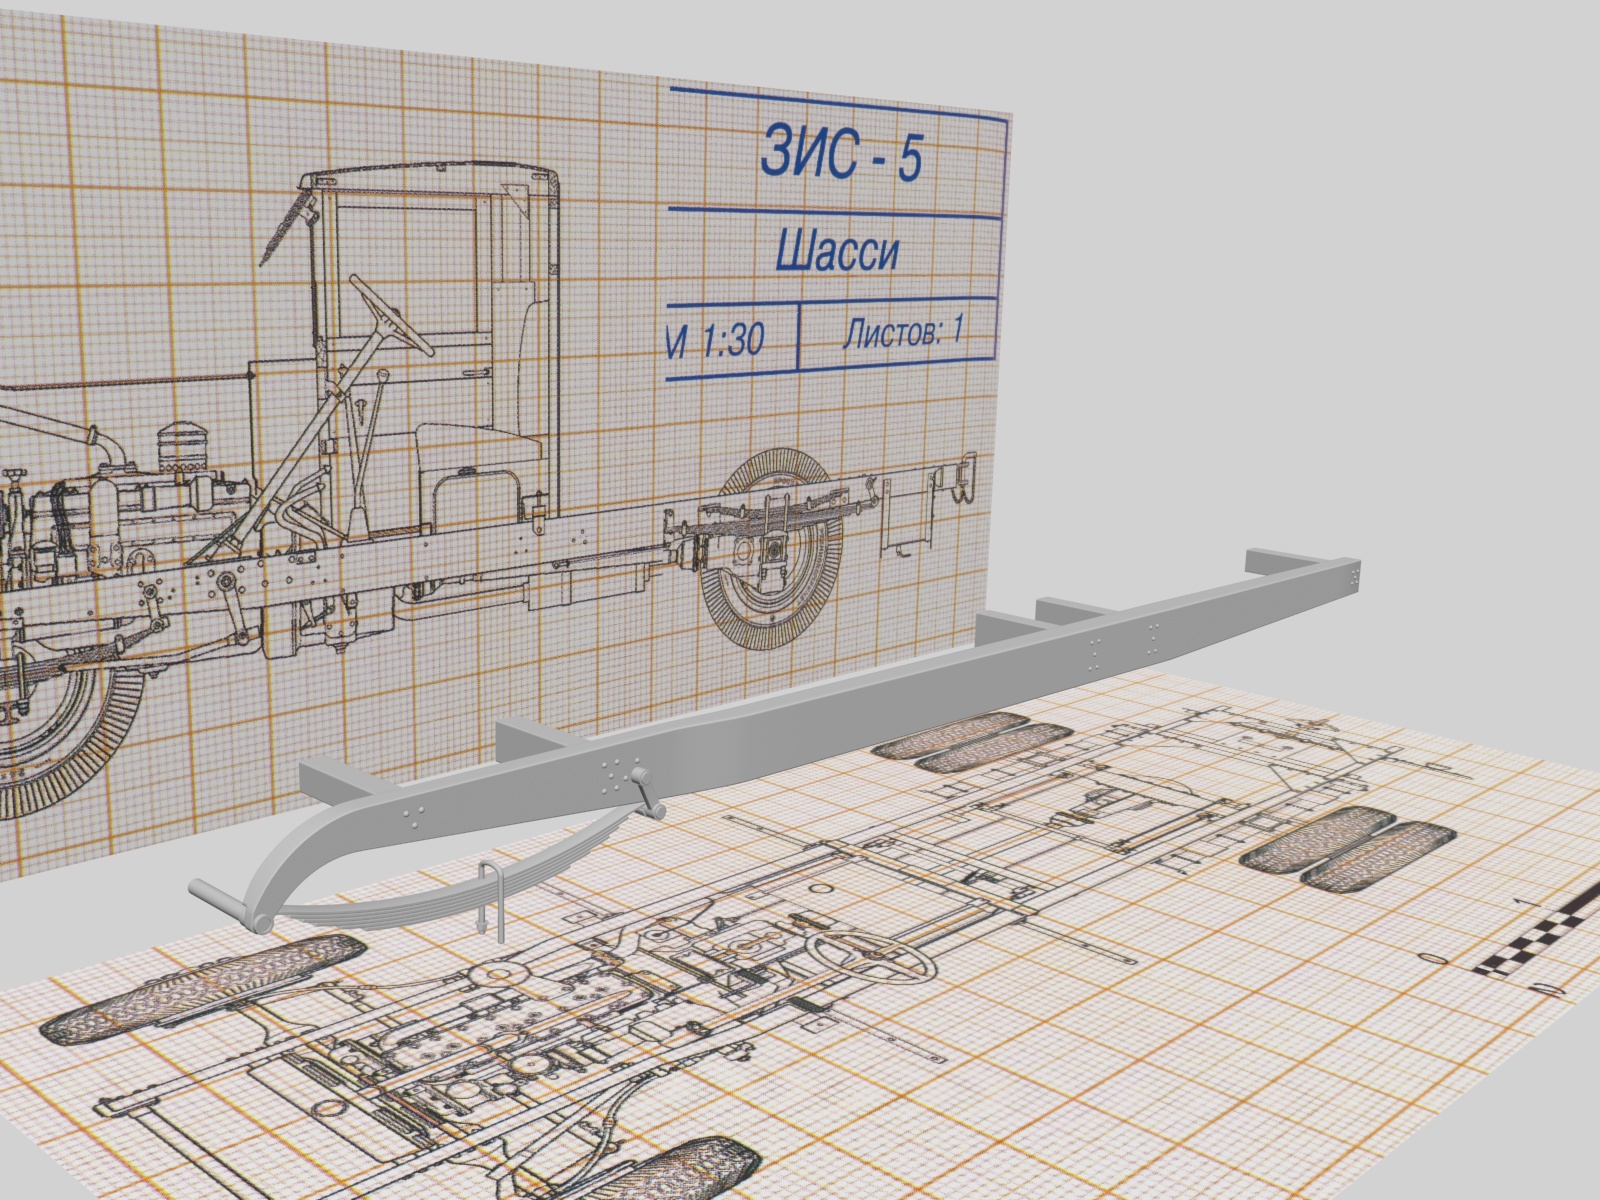This screenshot has height=1200, width=1600.
Task: Click the steering wheel in the top-view blueprint
Action: coord(870,956)
